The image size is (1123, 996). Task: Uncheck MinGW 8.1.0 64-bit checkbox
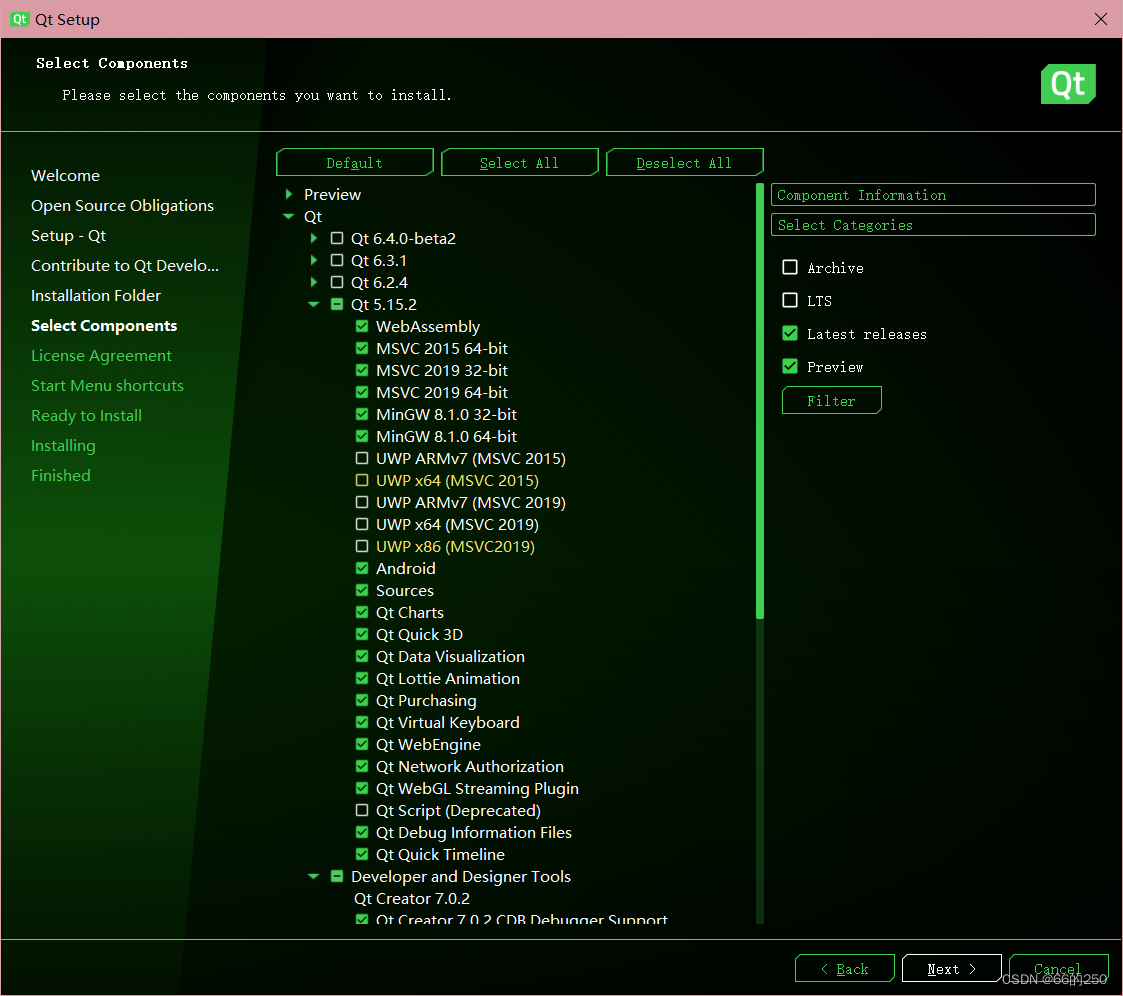[x=362, y=436]
